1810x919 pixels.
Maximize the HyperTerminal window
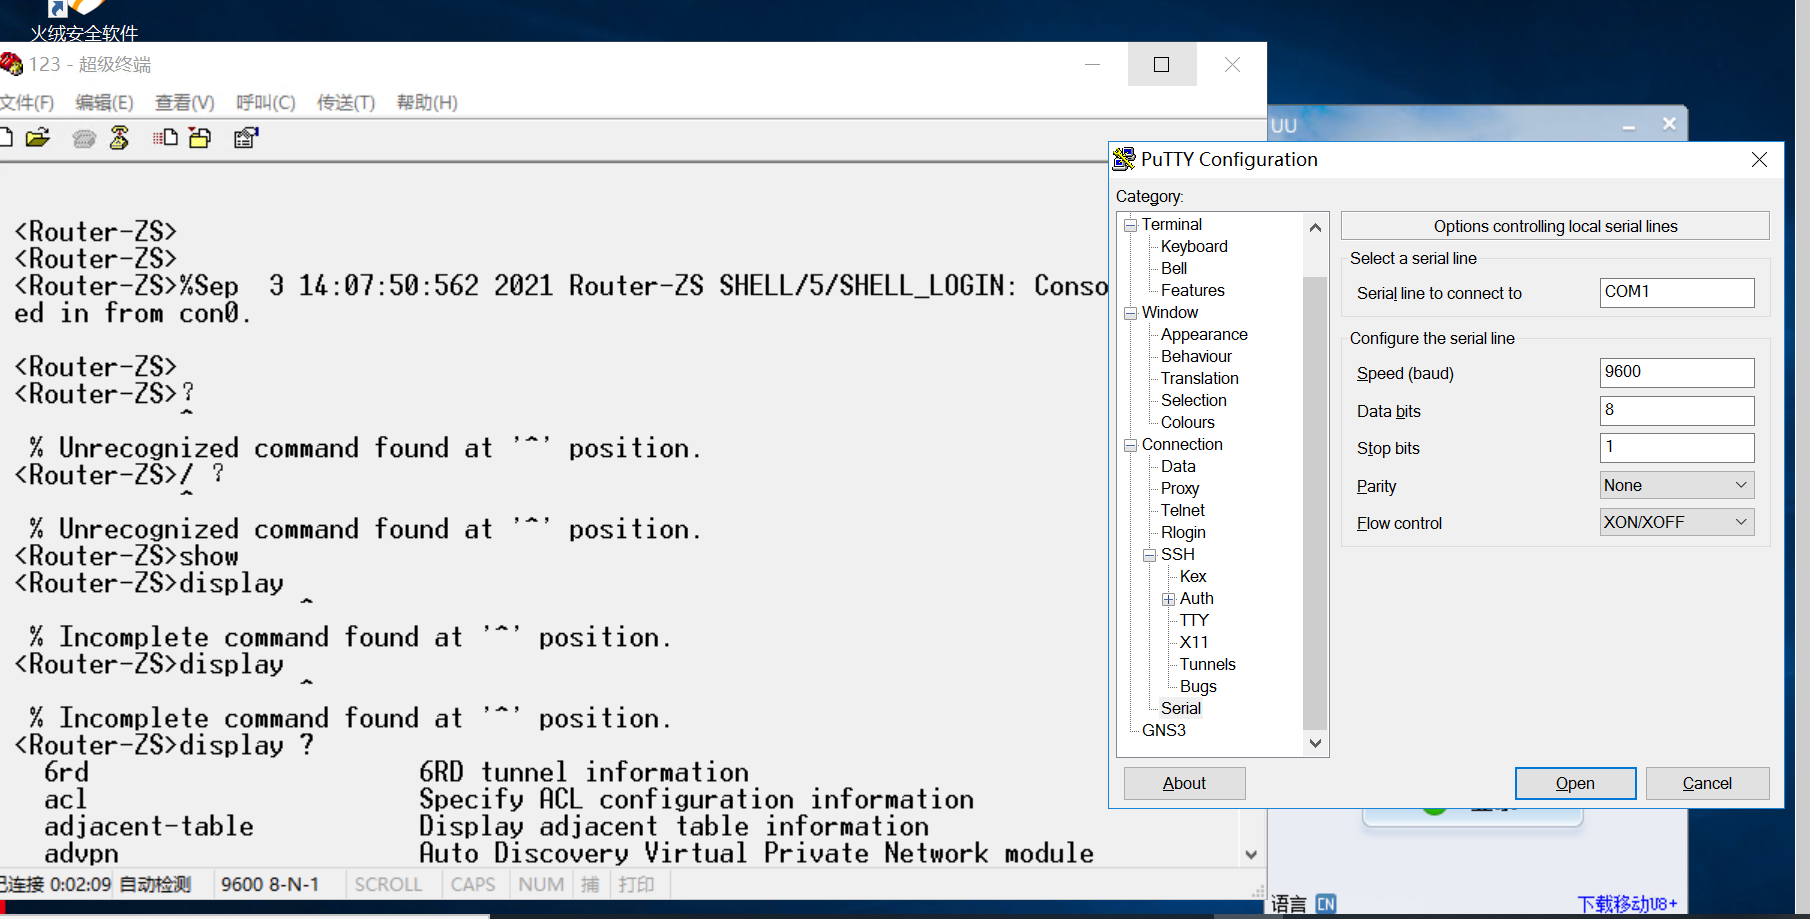(1162, 65)
